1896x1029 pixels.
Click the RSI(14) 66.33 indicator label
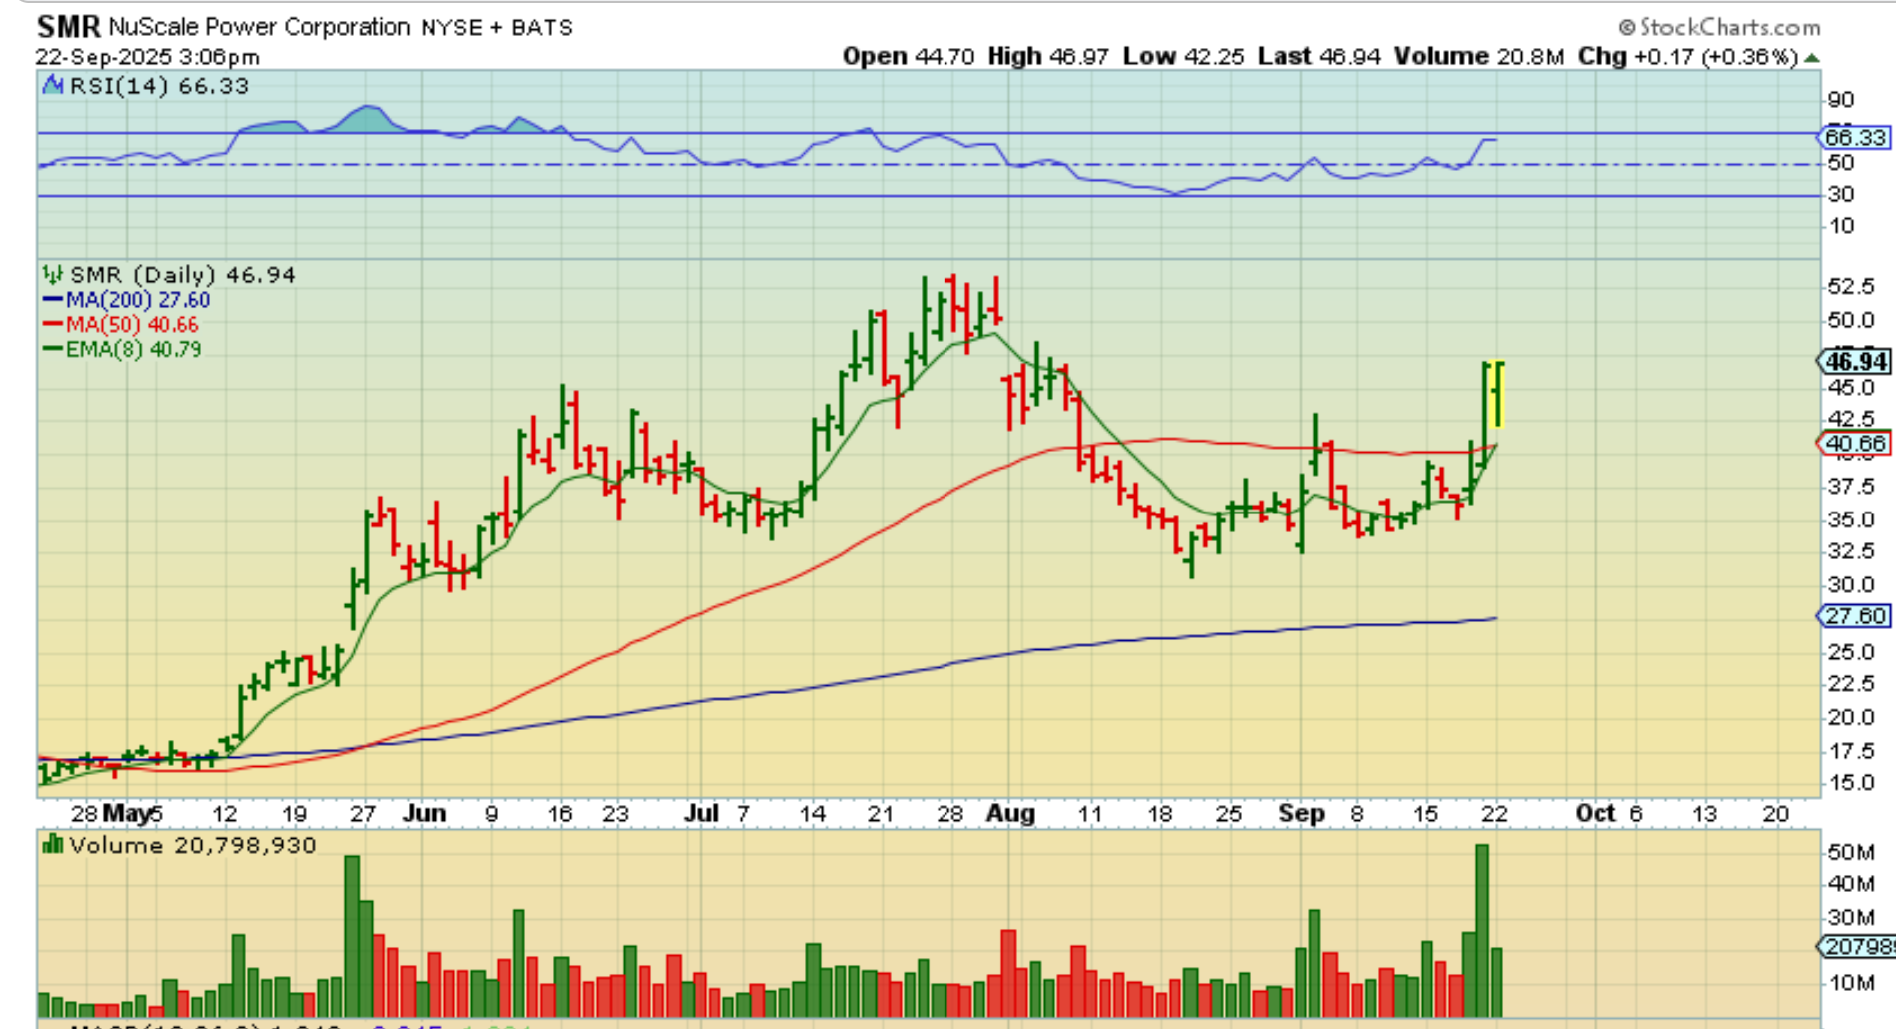tap(159, 86)
